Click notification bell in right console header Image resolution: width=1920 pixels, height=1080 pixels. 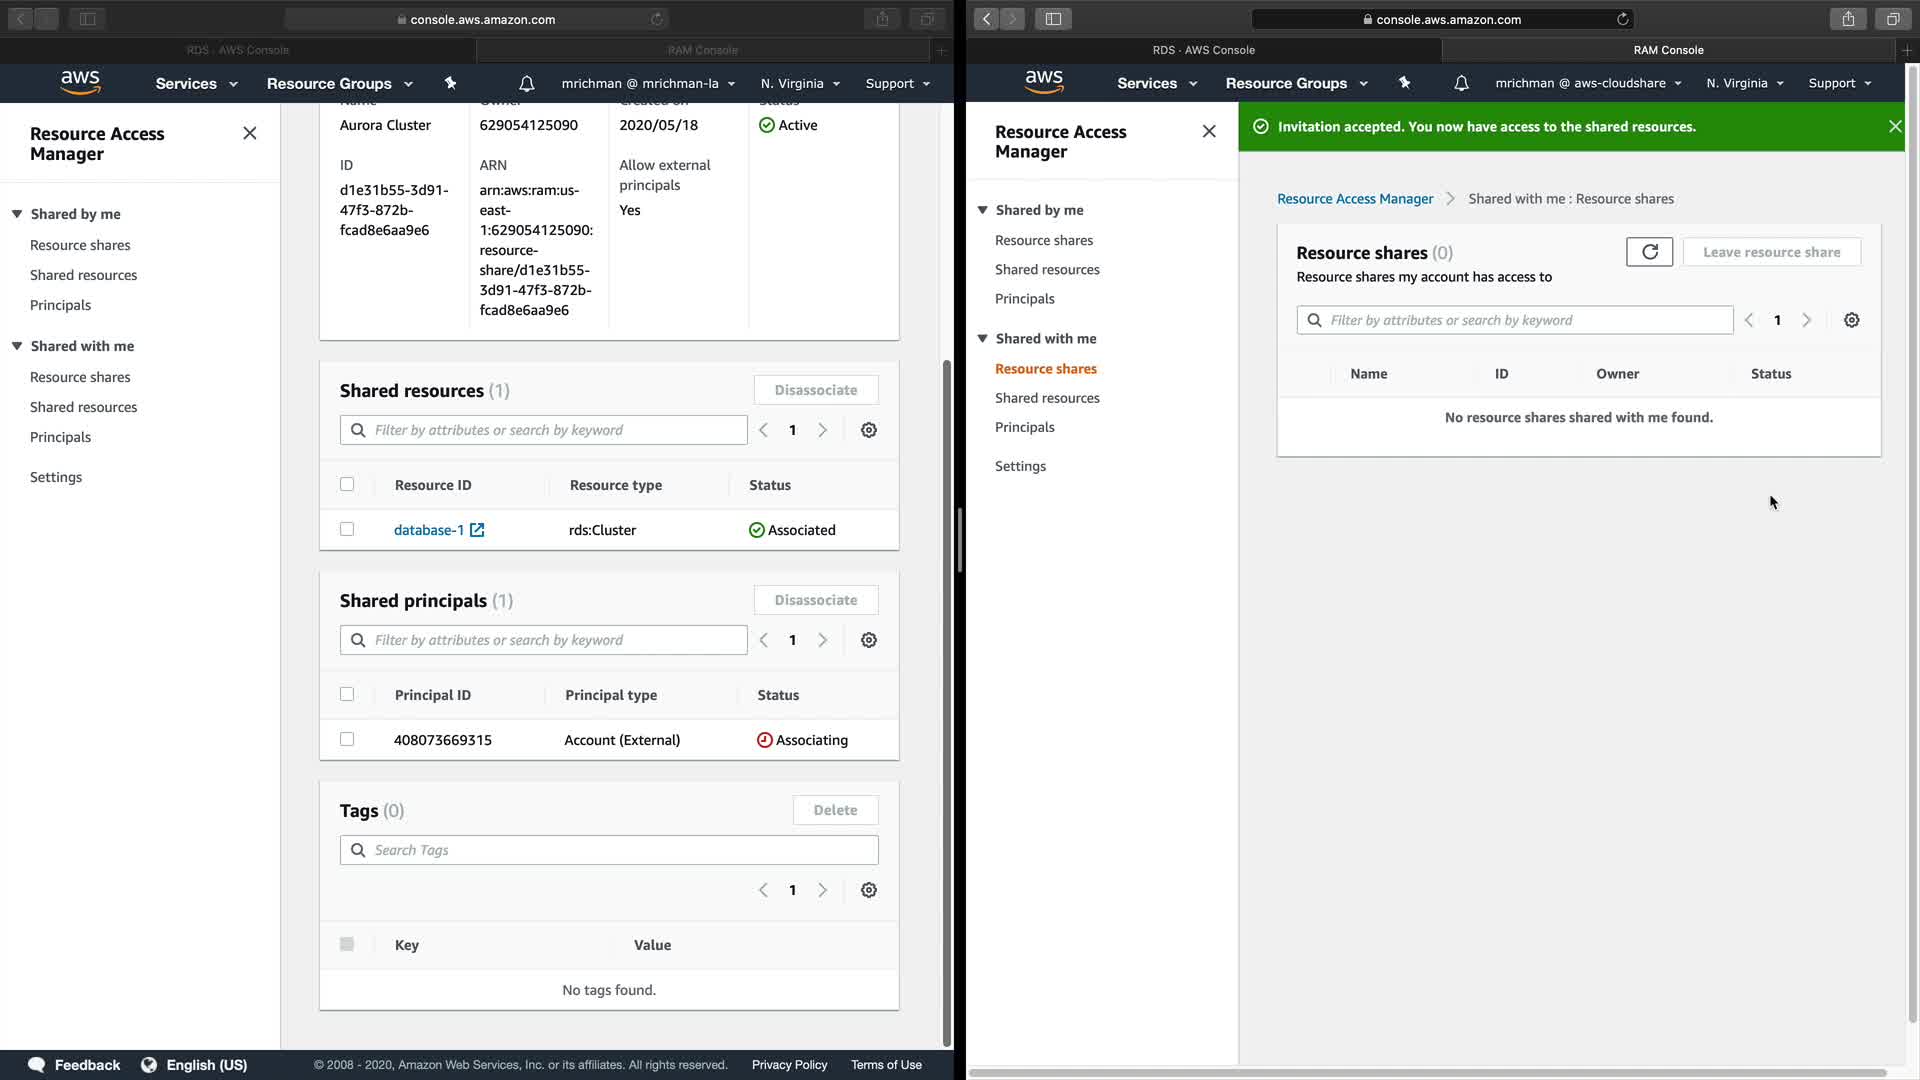click(1461, 83)
